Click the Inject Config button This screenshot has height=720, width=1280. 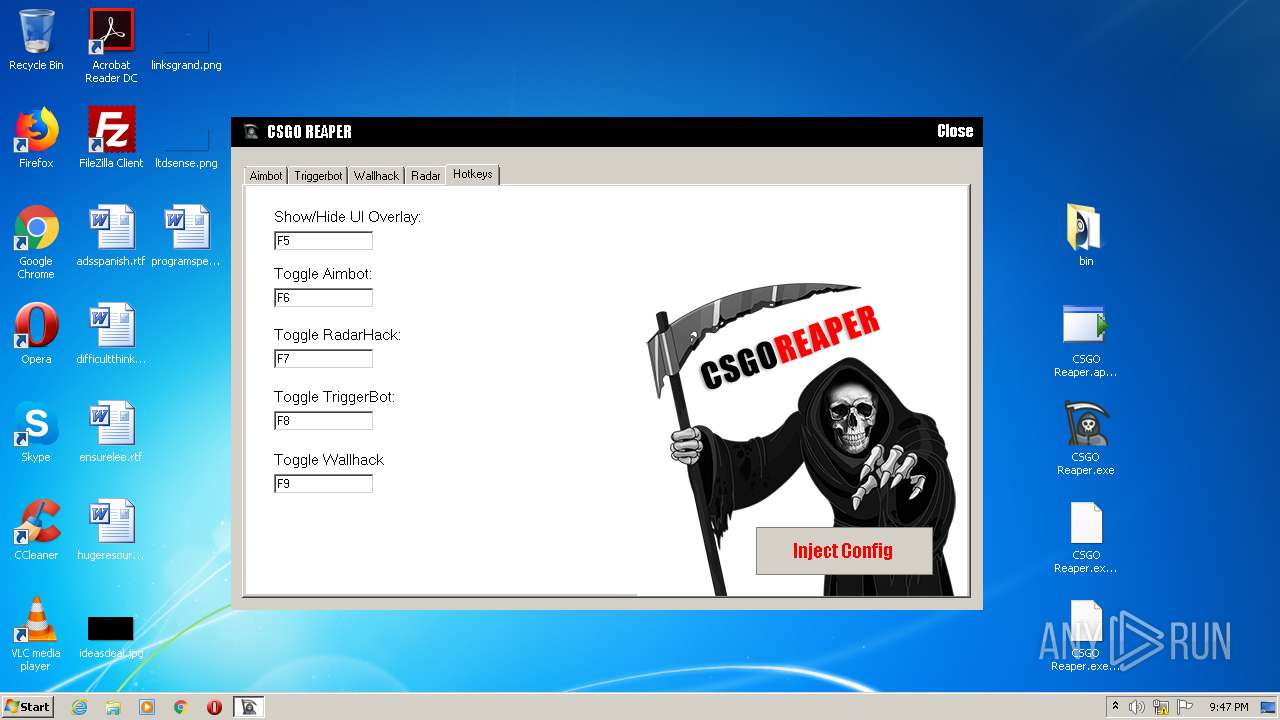(x=844, y=551)
